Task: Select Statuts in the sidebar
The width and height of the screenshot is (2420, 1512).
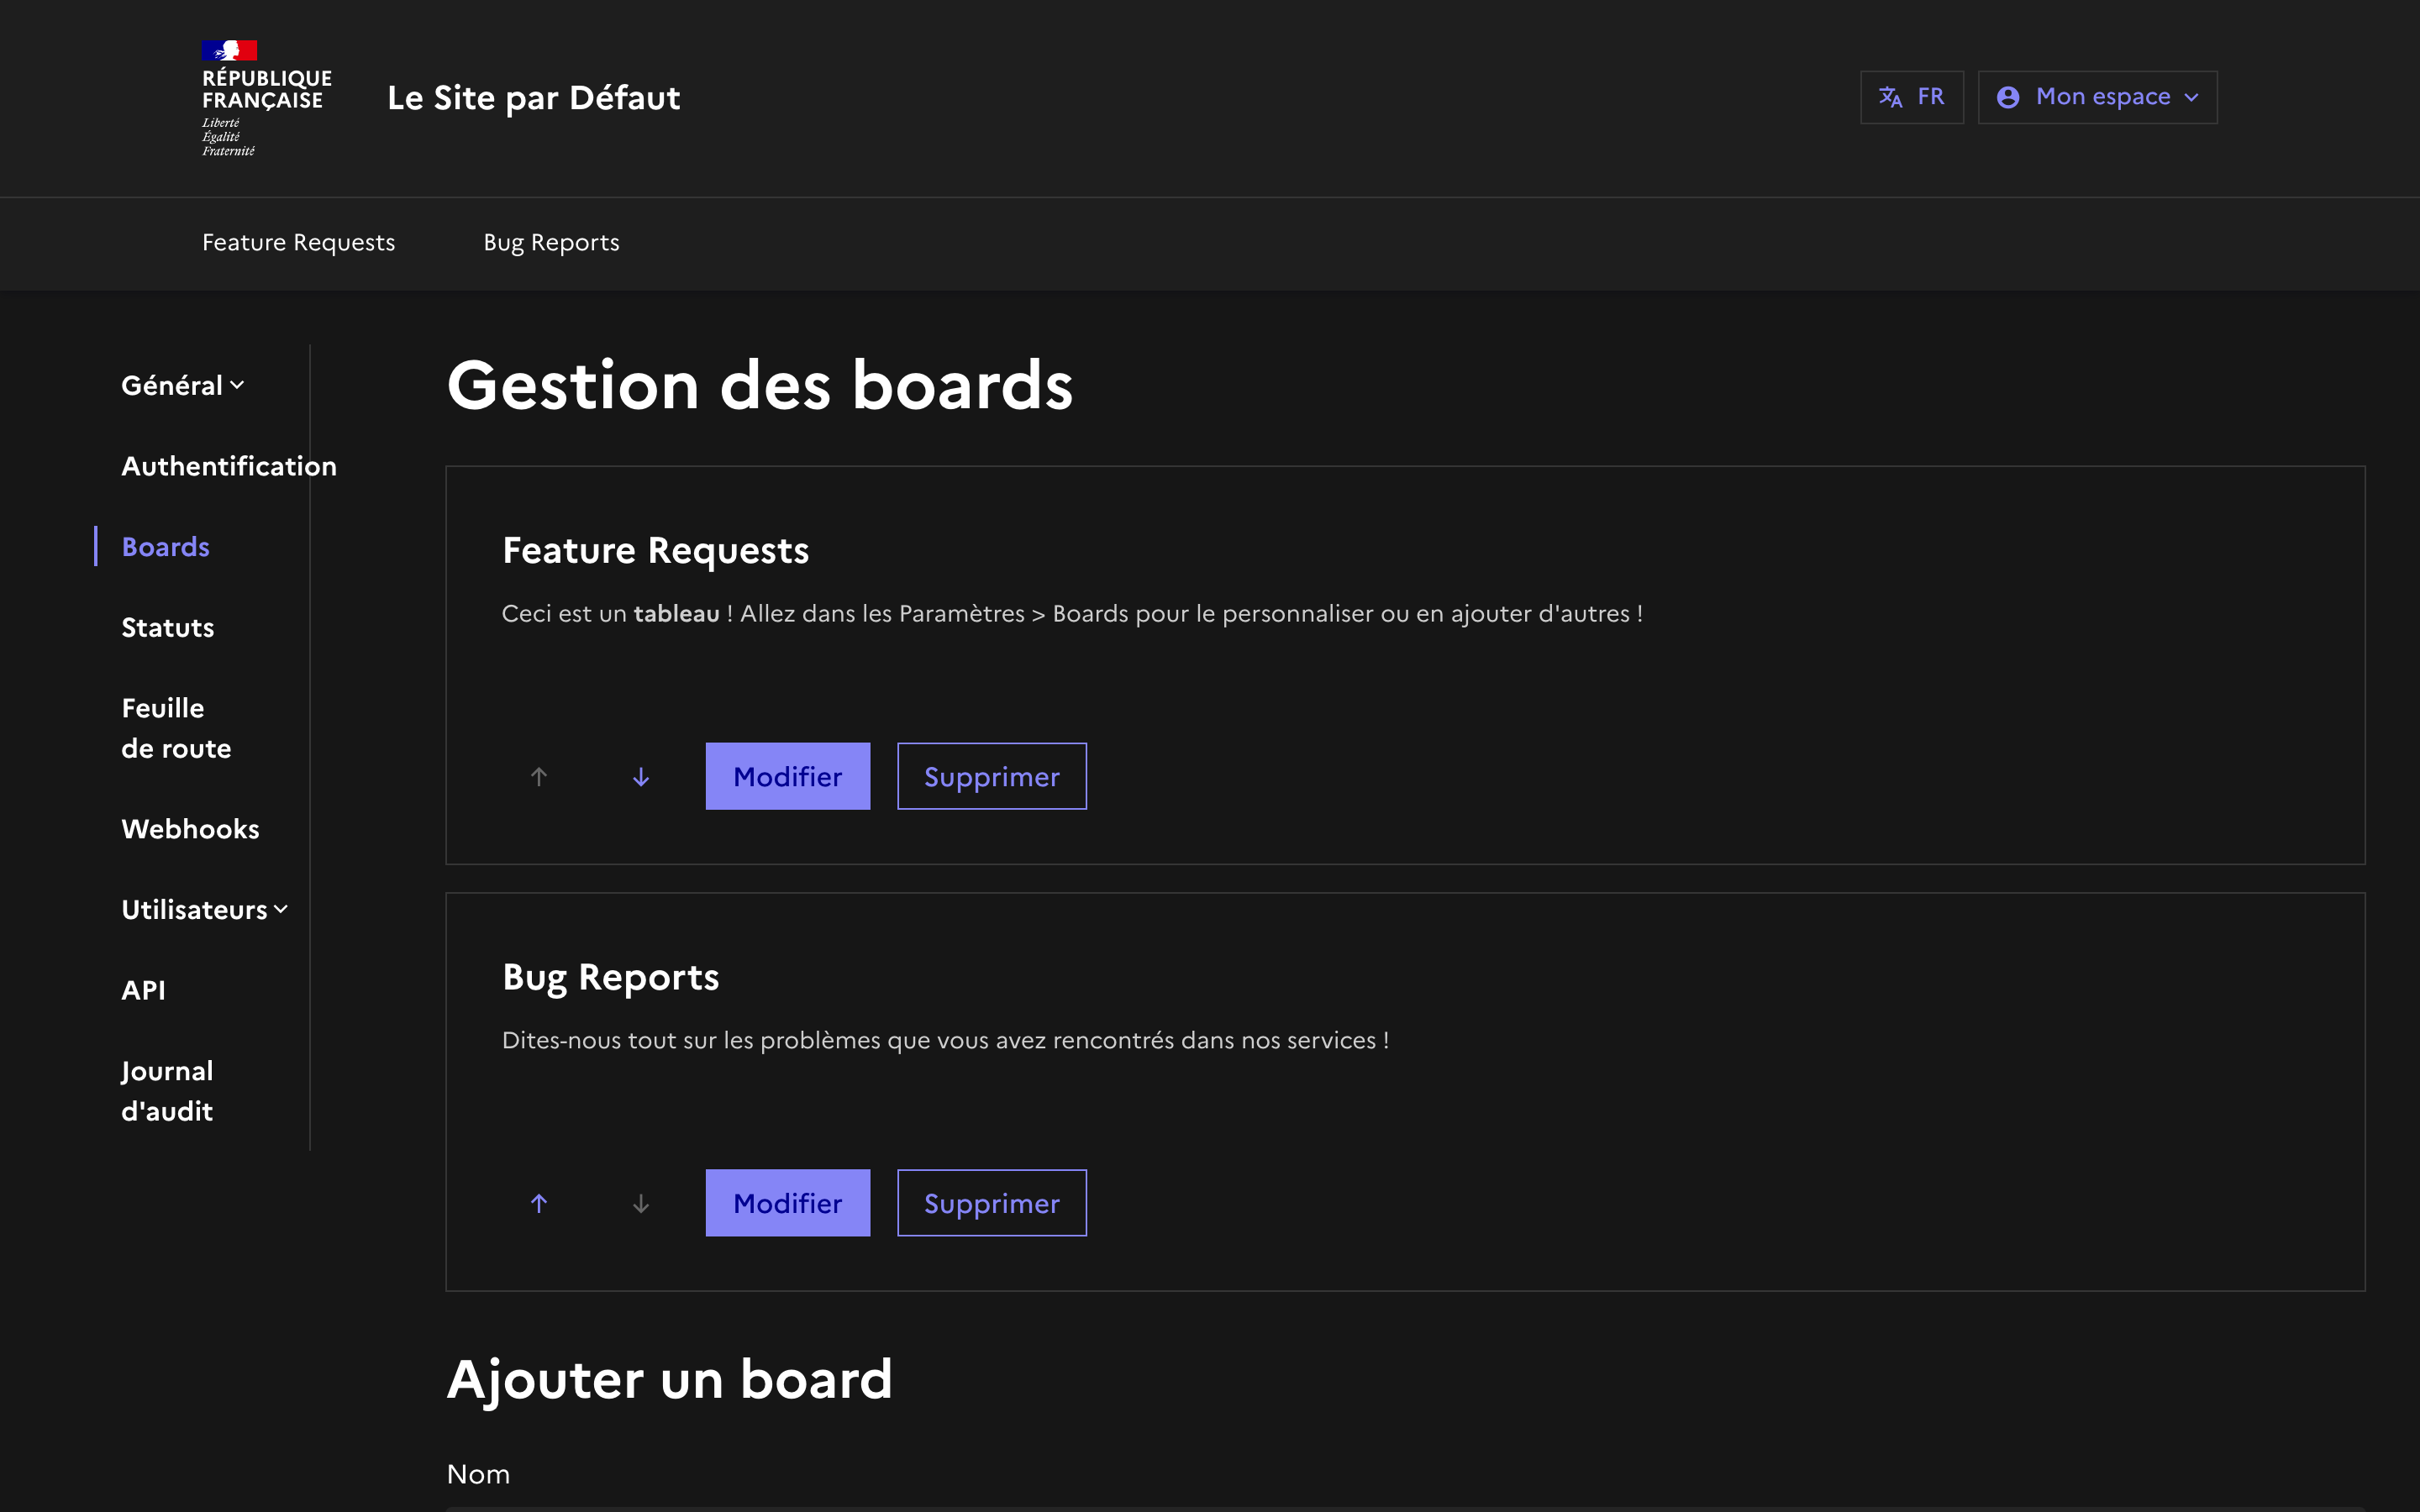Action: point(168,628)
